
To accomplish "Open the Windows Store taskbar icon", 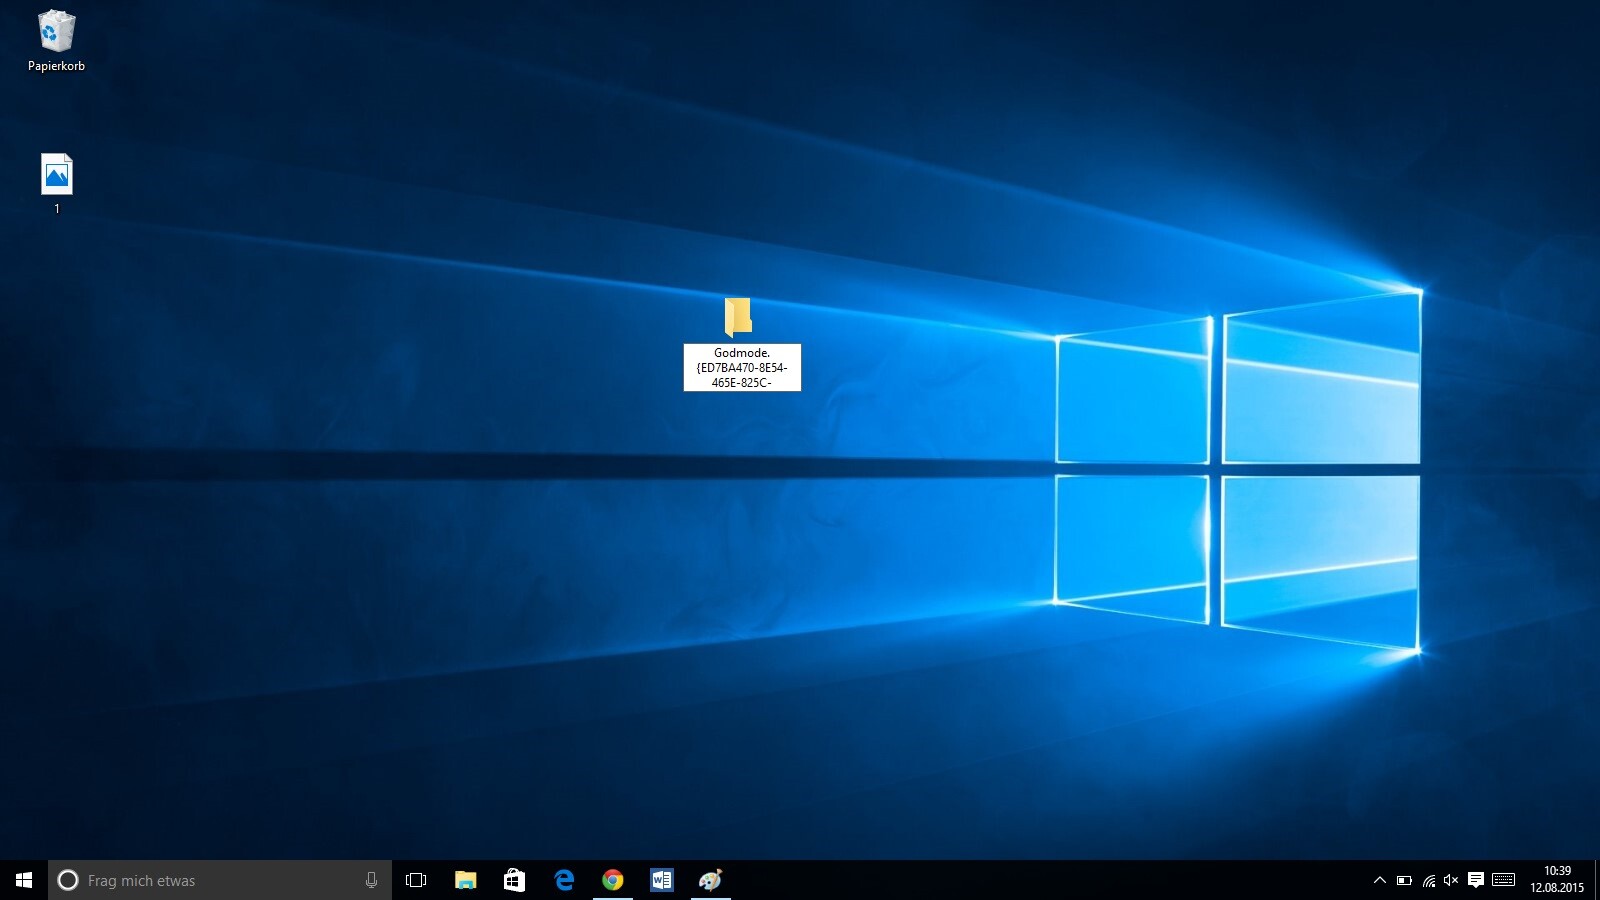I will pyautogui.click(x=514, y=880).
